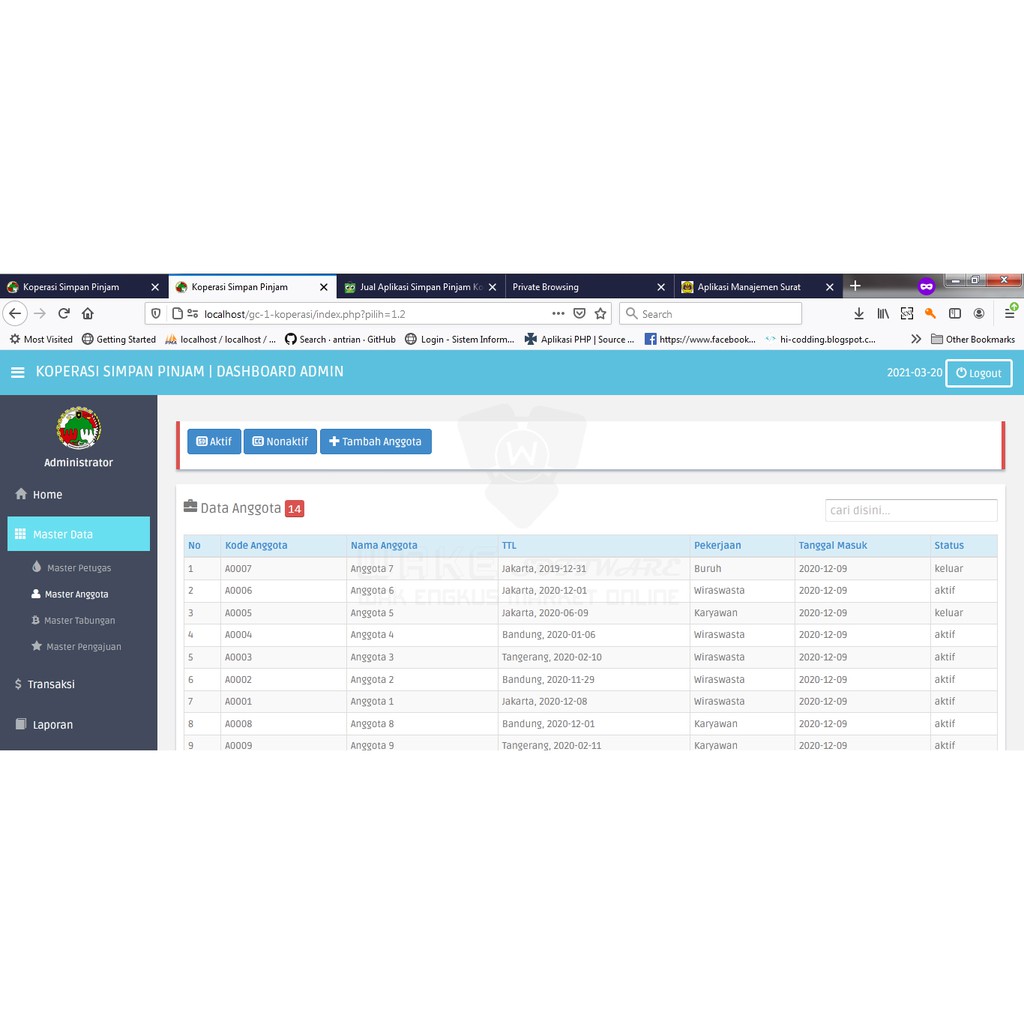Open the Firefox Library icon
Screen dimensions: 1024x1024
click(881, 313)
